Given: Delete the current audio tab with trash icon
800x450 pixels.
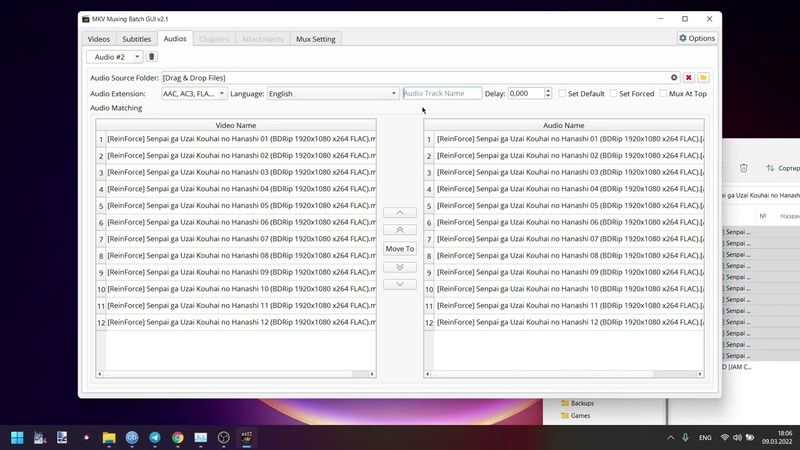Looking at the screenshot, I should (152, 57).
